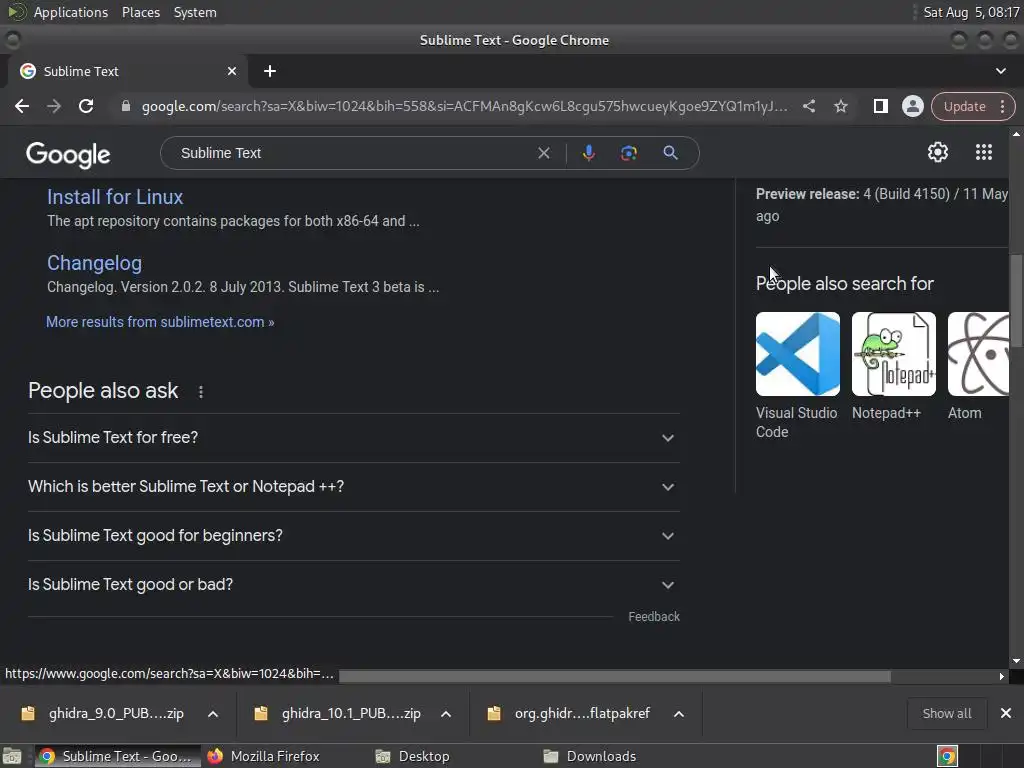Click the show desktop taskbar icon

[12, 756]
